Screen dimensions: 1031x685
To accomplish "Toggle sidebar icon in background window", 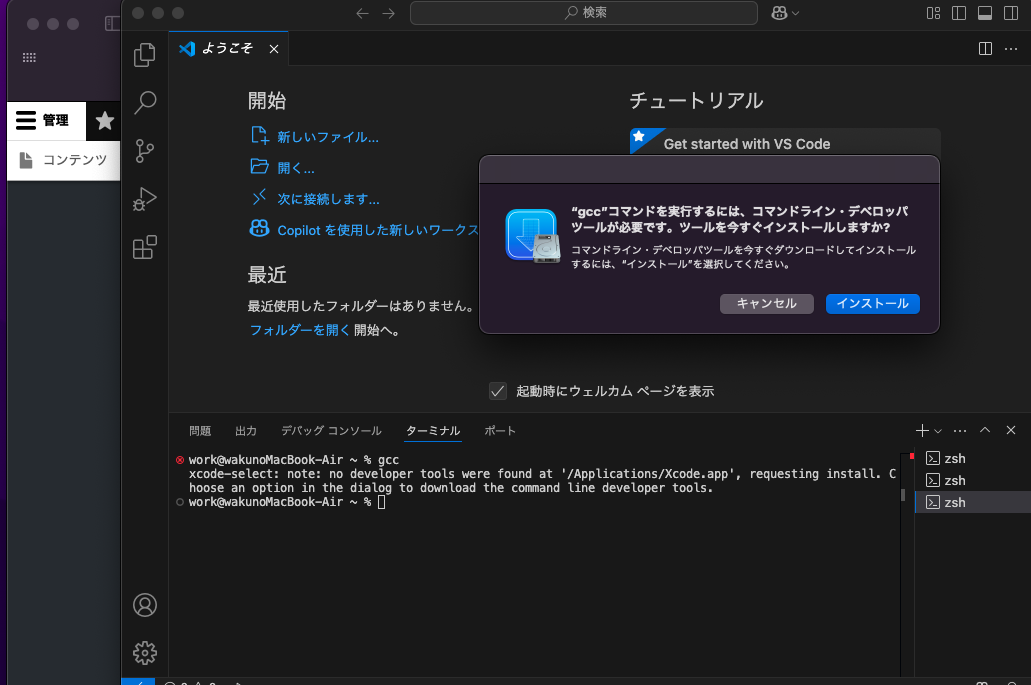I will pyautogui.click(x=112, y=24).
